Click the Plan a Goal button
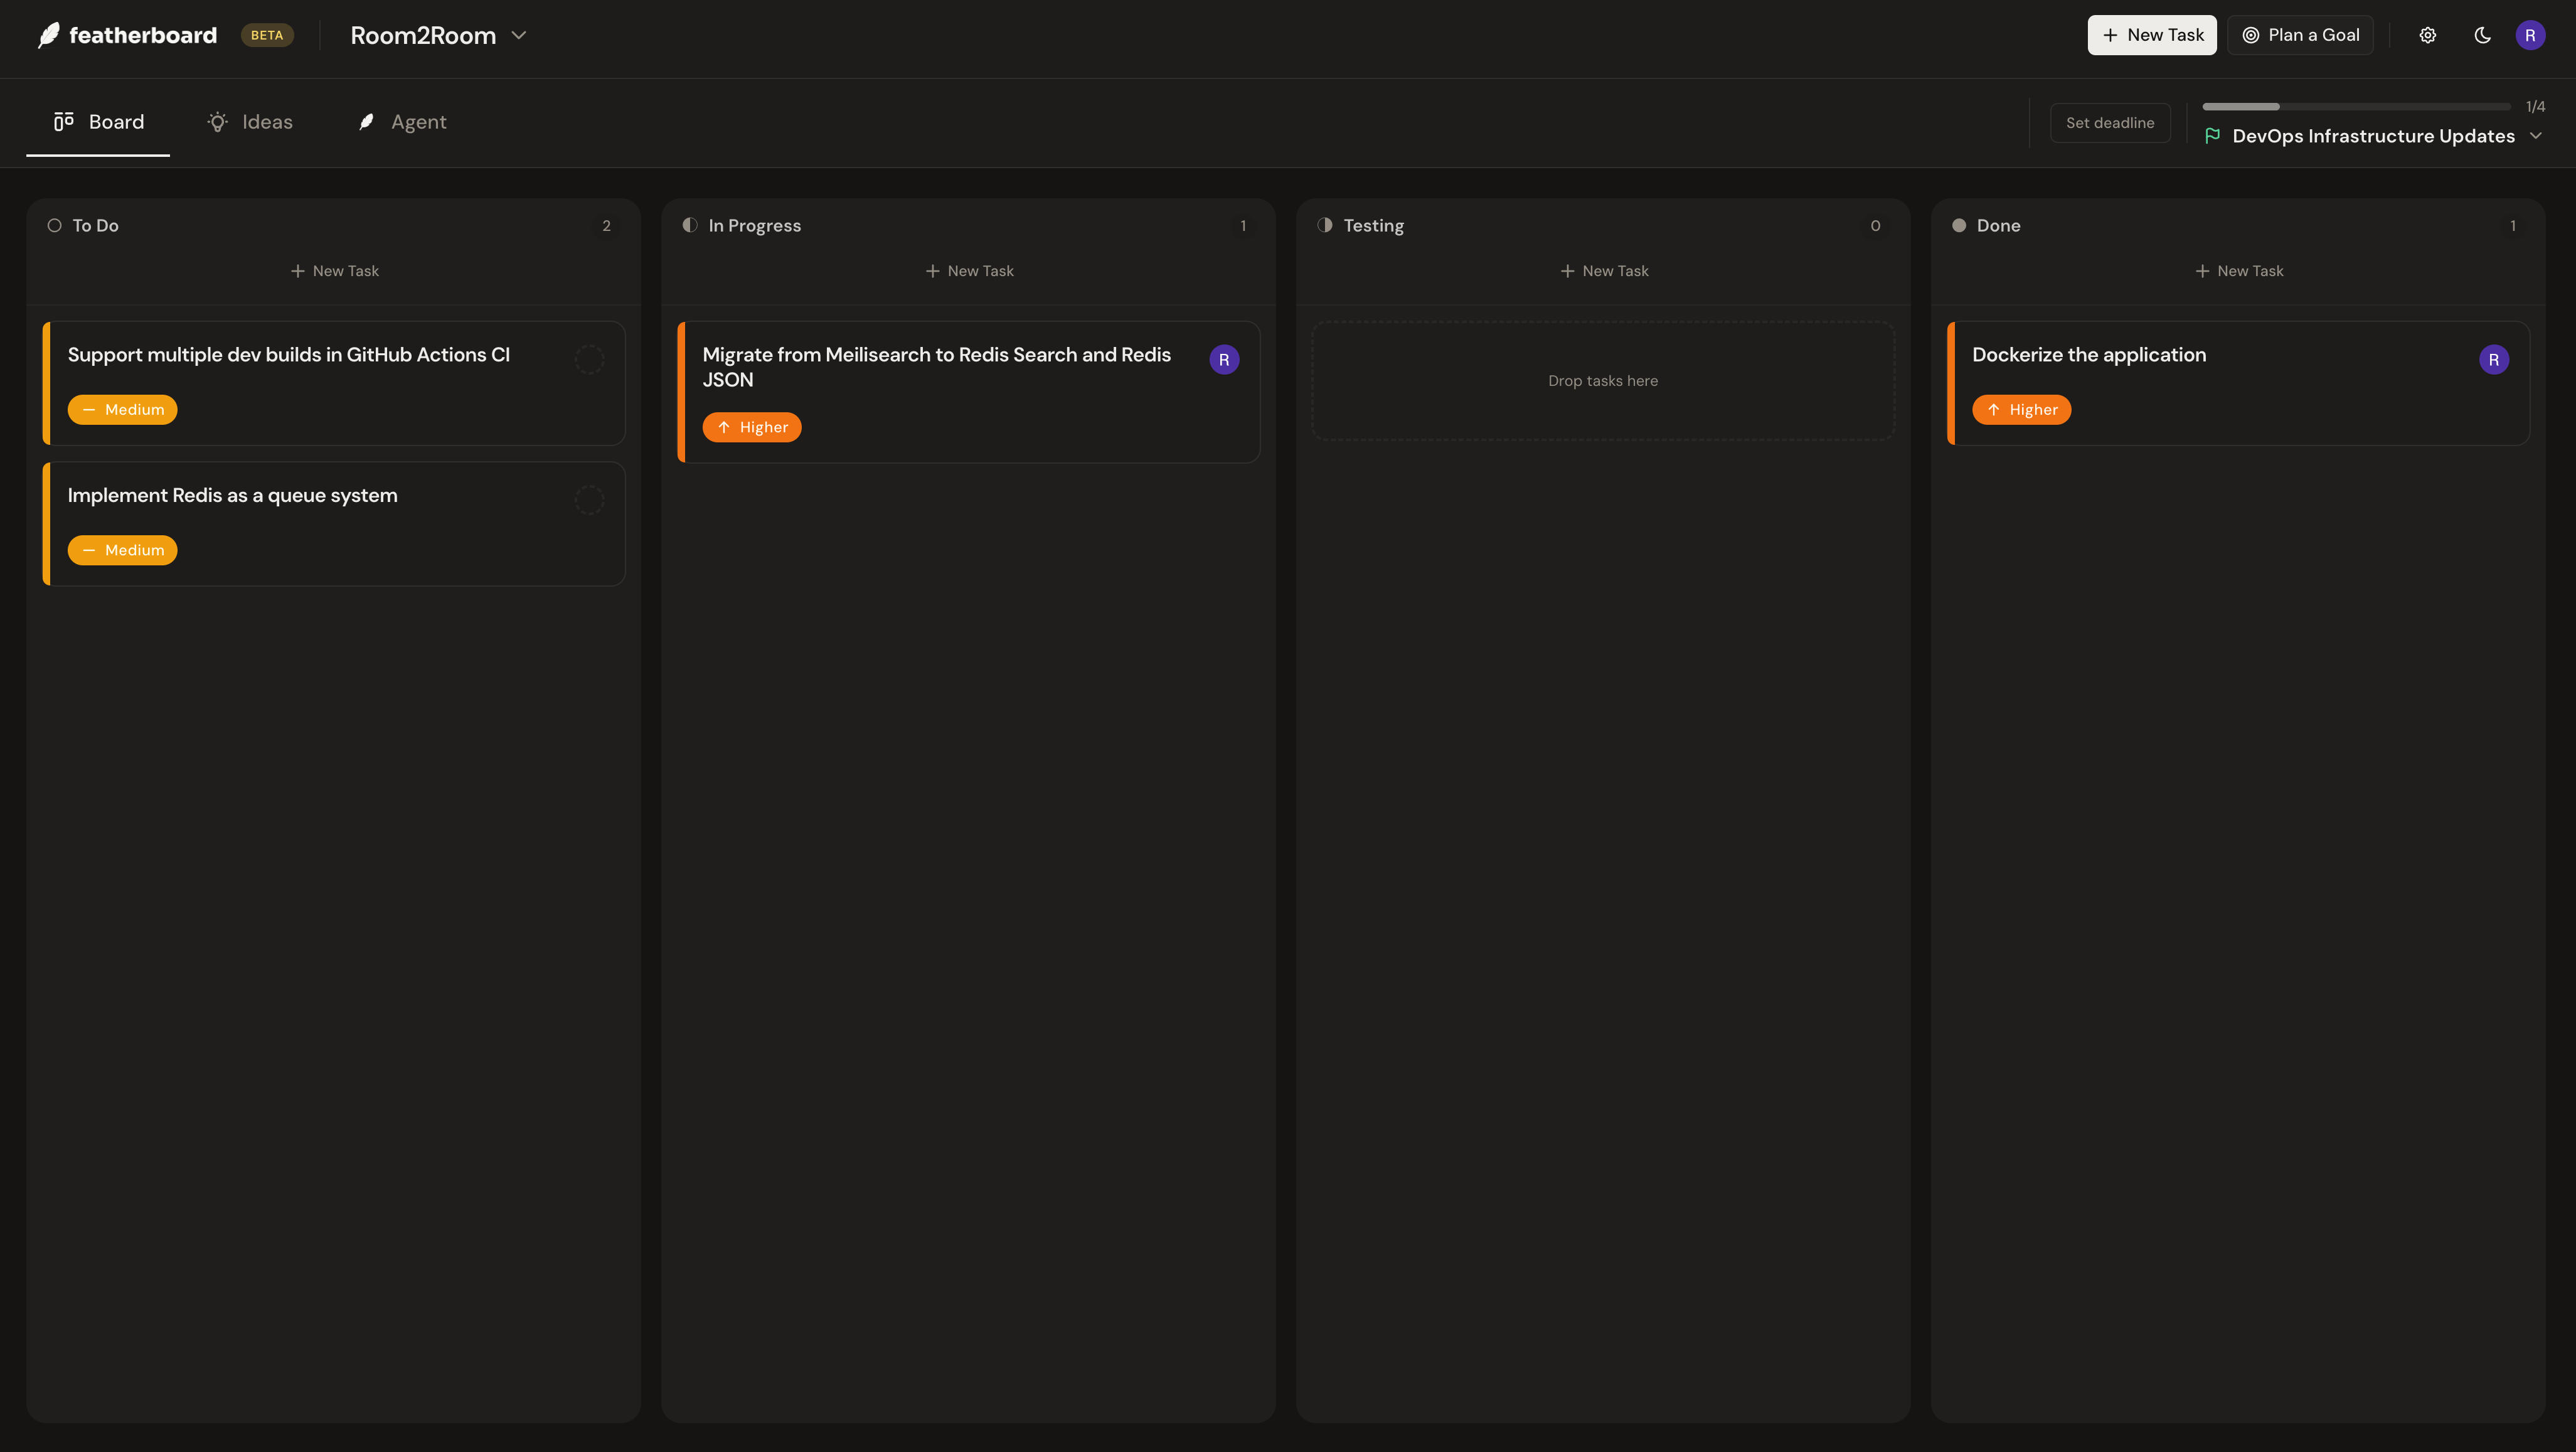This screenshot has width=2576, height=1452. (x=2300, y=34)
